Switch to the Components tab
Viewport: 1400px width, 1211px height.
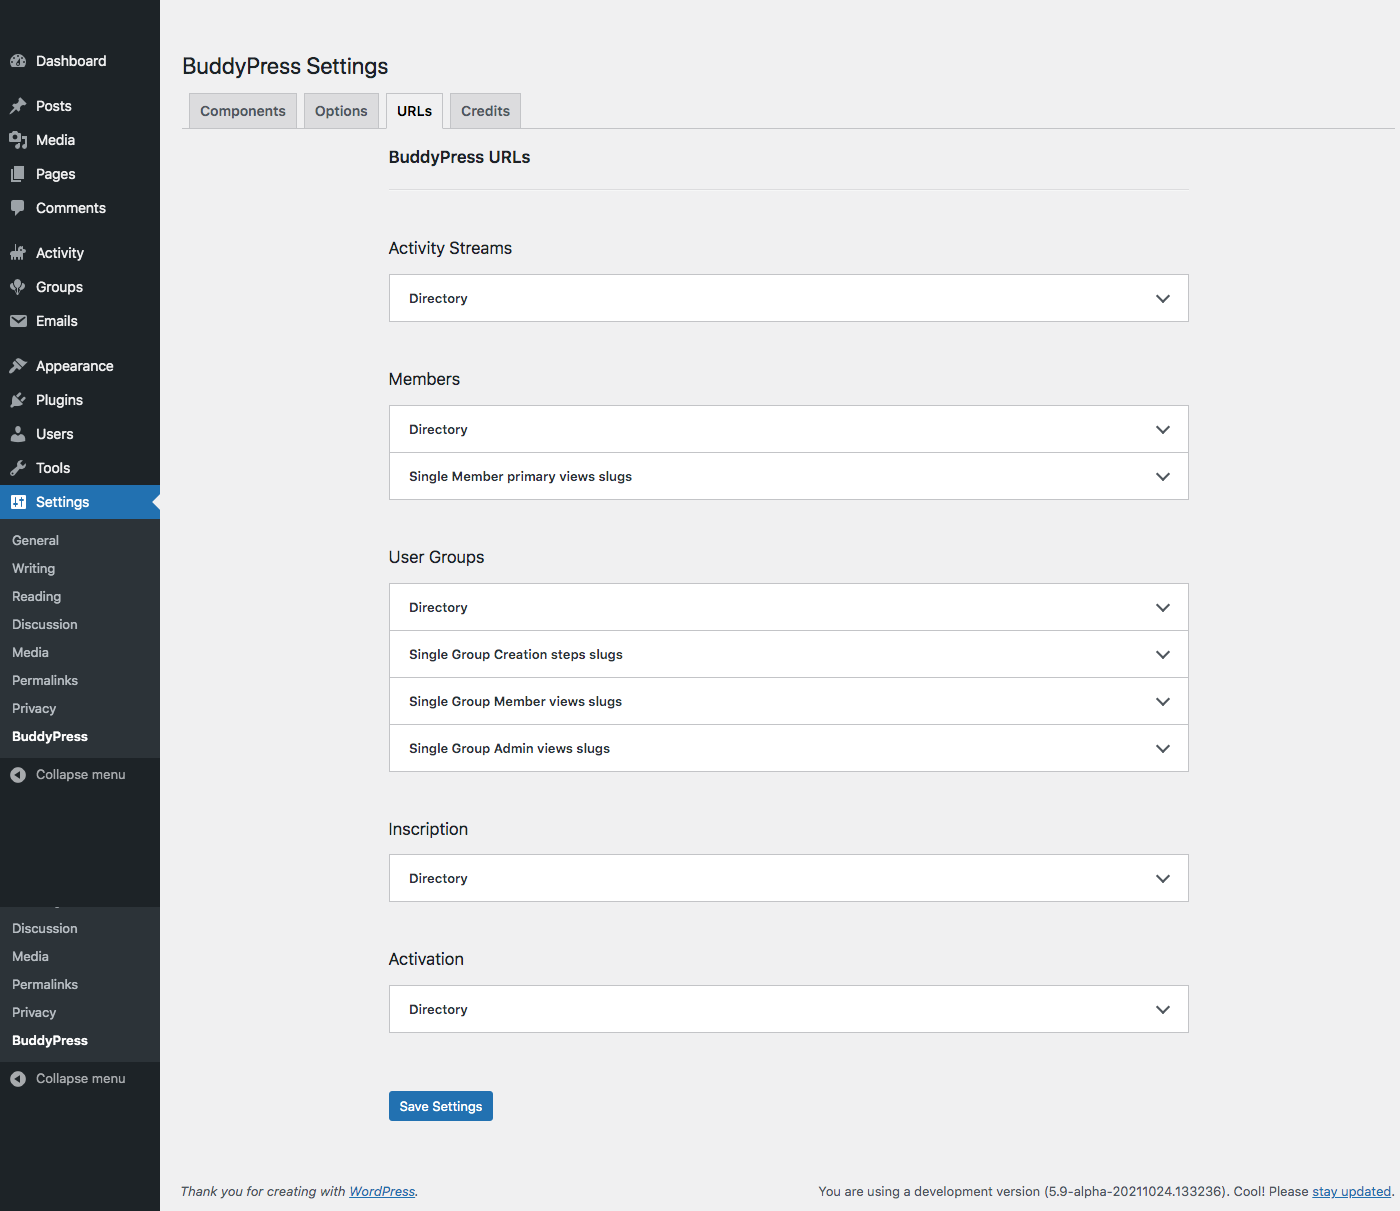point(243,111)
